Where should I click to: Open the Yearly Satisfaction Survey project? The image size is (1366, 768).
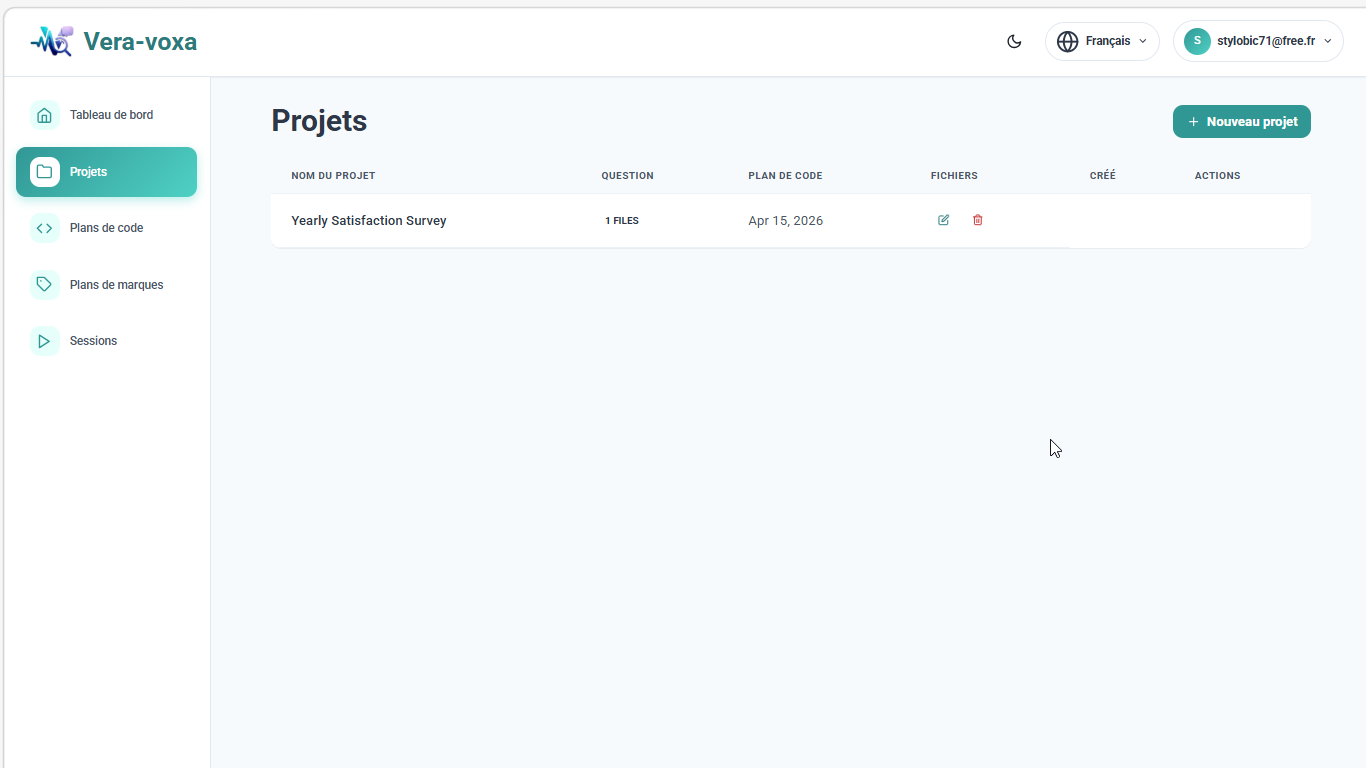click(369, 221)
